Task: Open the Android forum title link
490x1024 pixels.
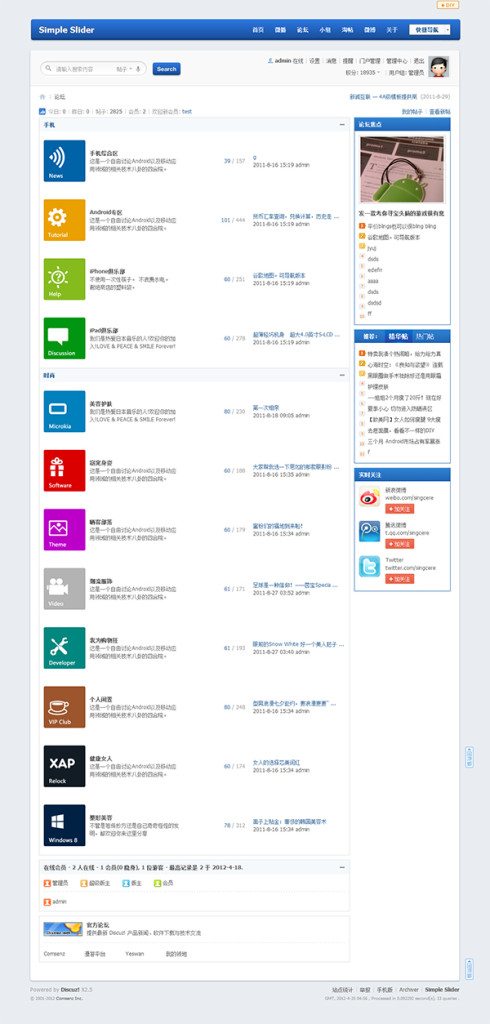Action: (x=106, y=212)
